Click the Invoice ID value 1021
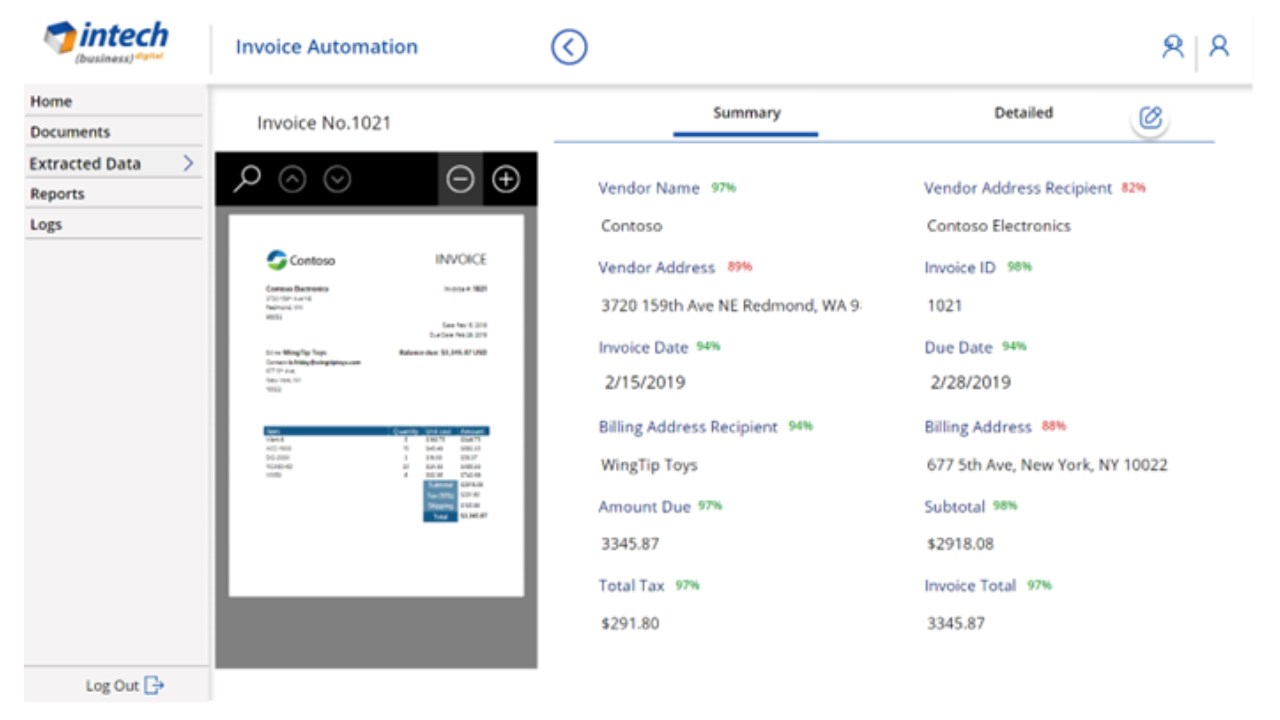 945,306
